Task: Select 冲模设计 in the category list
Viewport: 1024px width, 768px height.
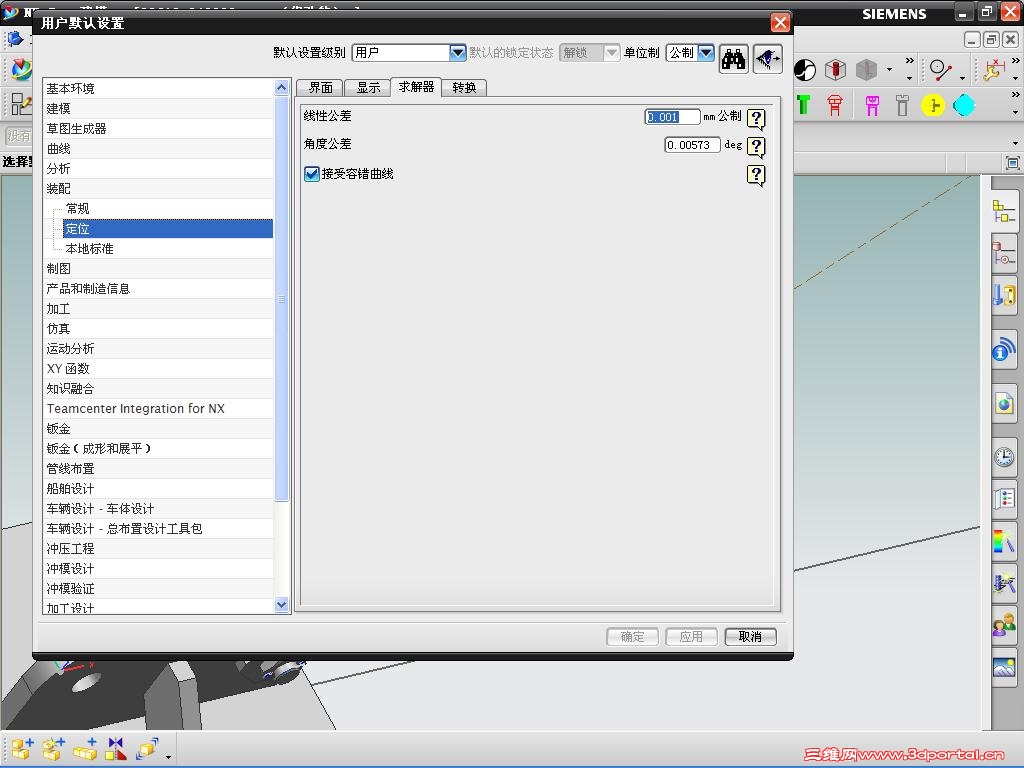Action: tap(159, 569)
